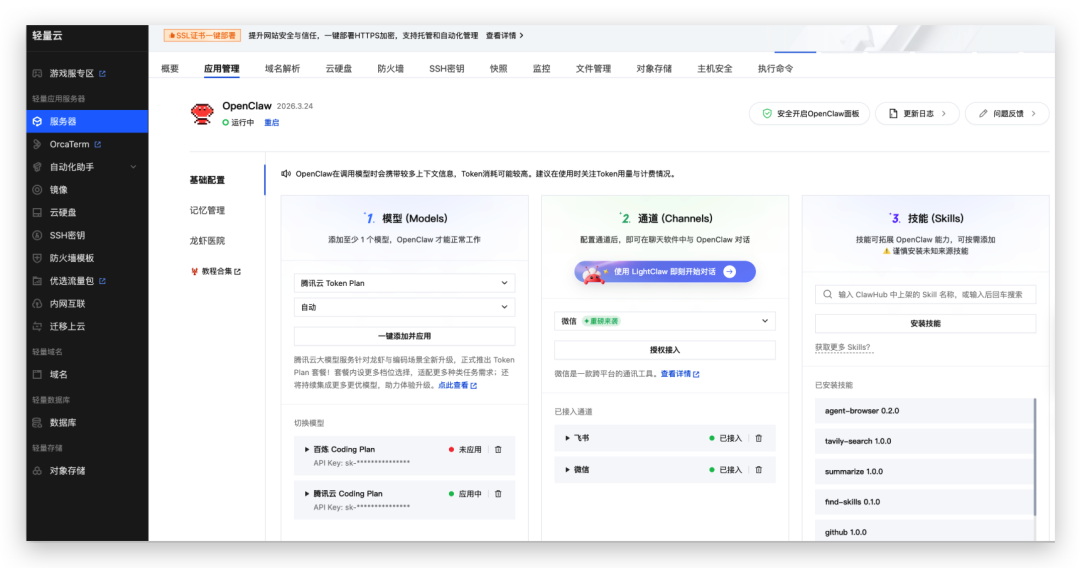This screenshot has width=1080, height=568.
Task: Click the 授权接入 button
Action: [x=665, y=350]
